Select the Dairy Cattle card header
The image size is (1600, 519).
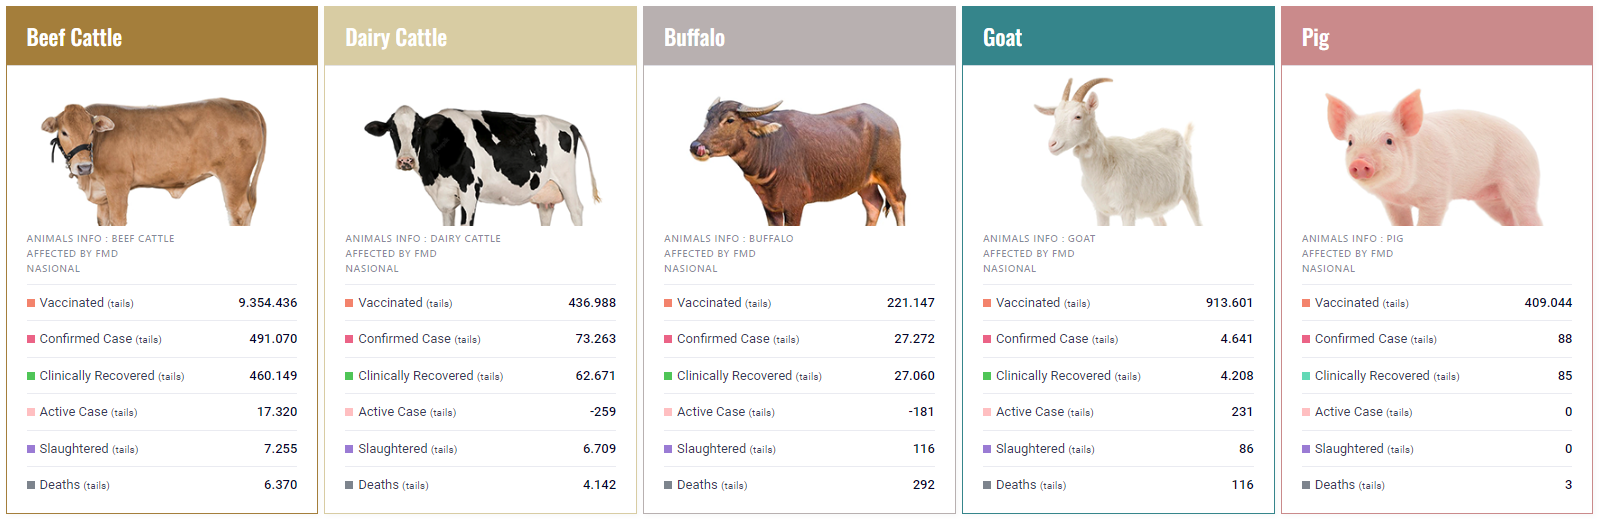480,37
